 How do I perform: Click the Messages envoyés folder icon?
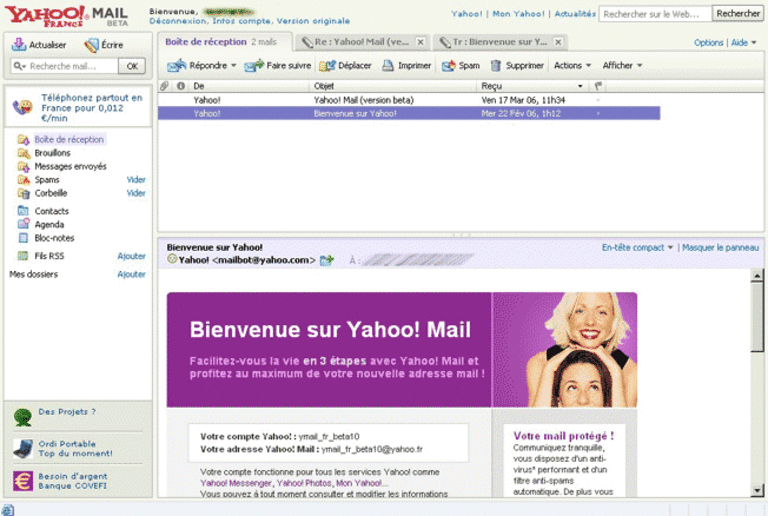tap(24, 166)
